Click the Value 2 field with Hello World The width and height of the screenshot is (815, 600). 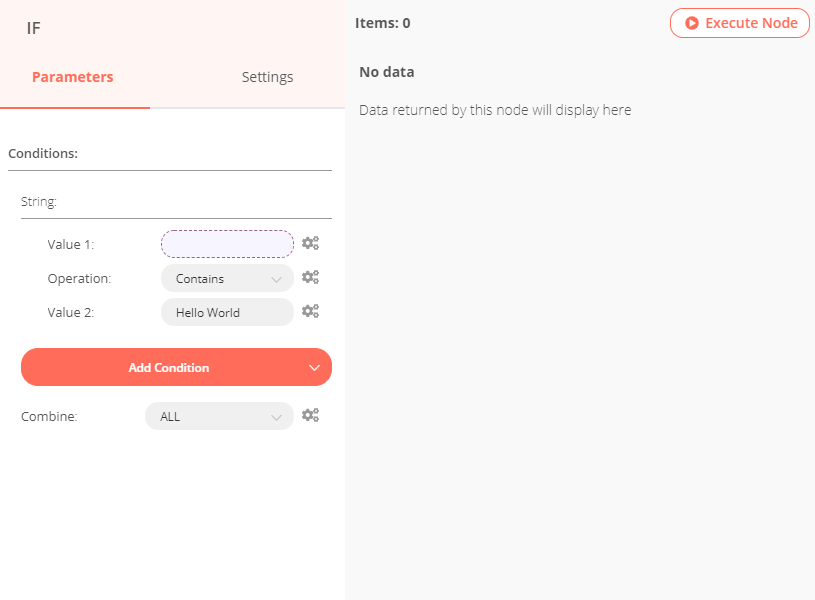pyautogui.click(x=227, y=313)
